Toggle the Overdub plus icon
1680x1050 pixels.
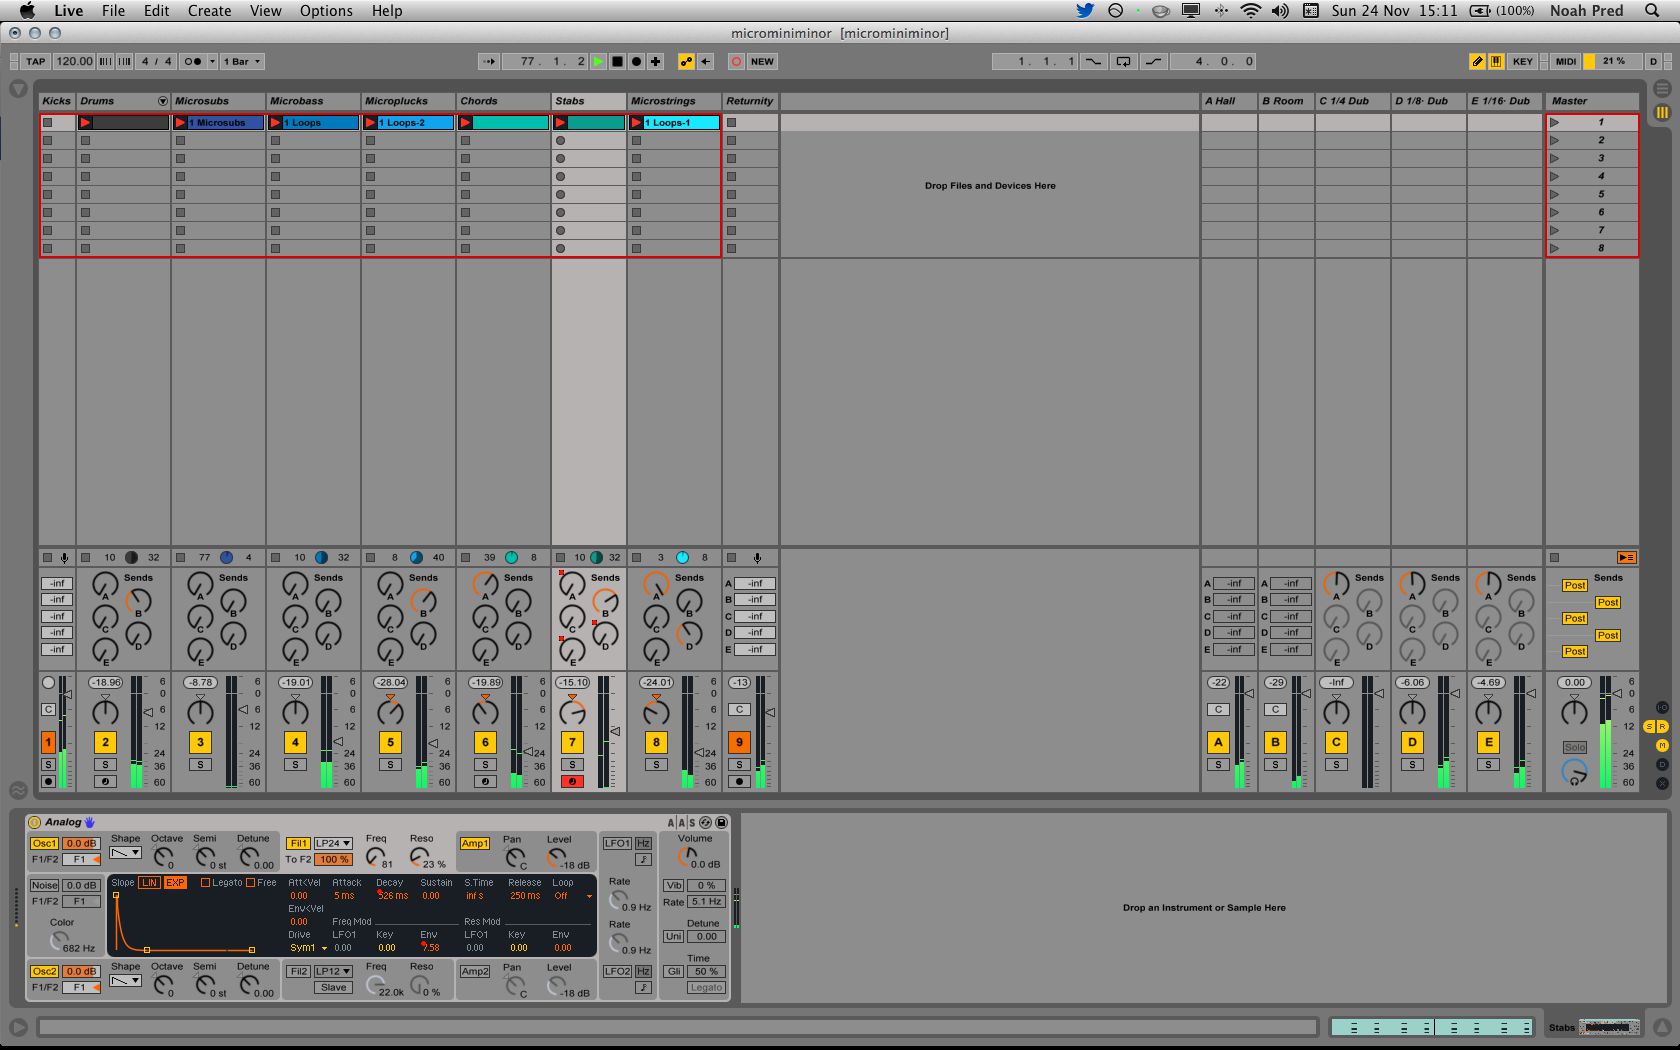655,61
